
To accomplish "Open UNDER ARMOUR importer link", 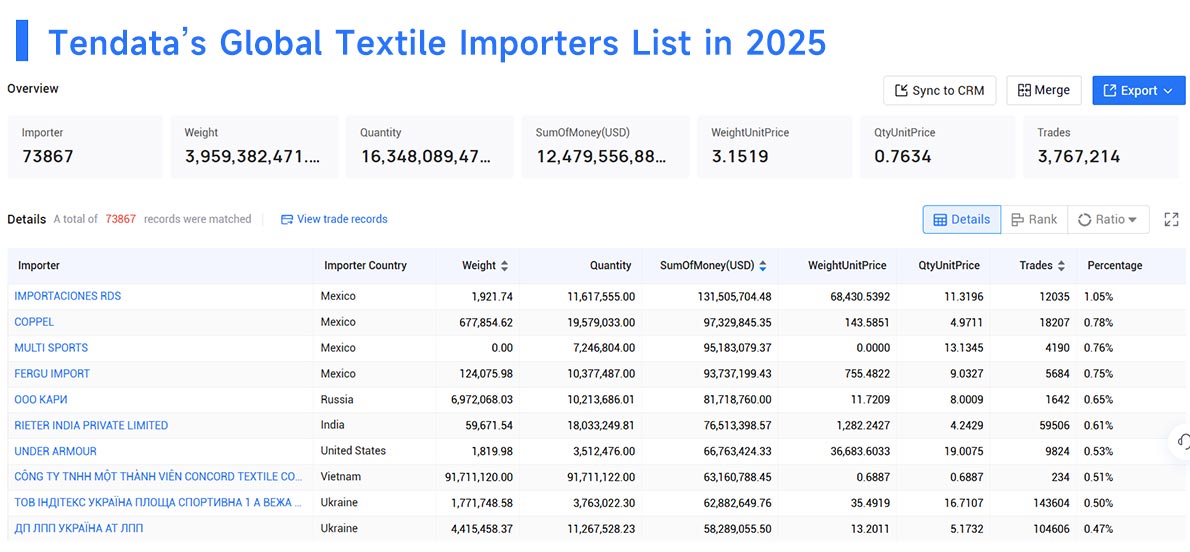I will 55,451.
